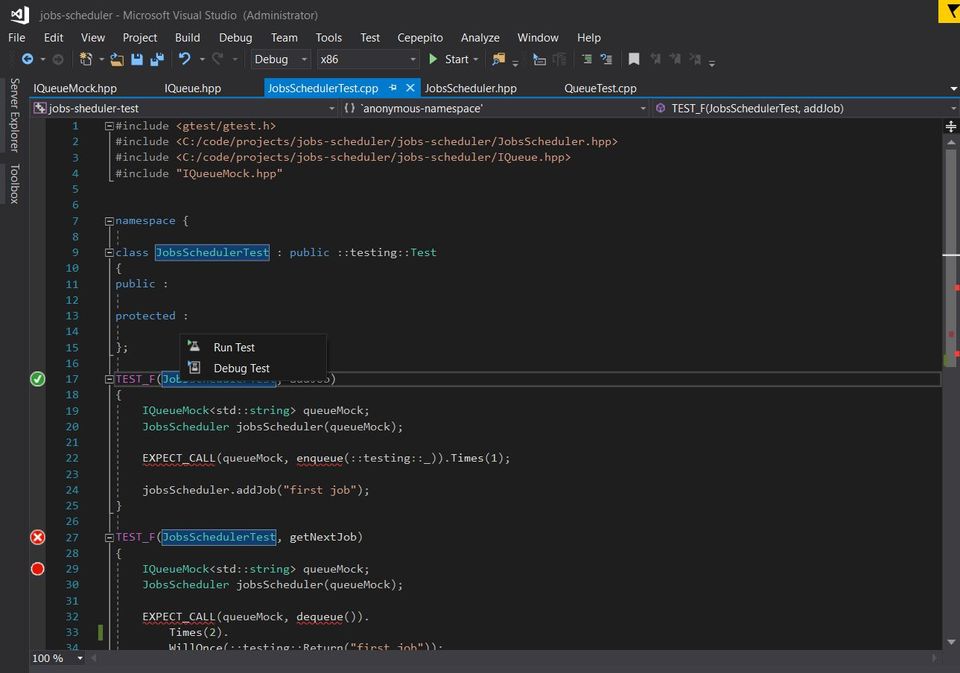The image size is (960, 673).
Task: Remove the breakpoint at line 29
Action: [x=37, y=569]
